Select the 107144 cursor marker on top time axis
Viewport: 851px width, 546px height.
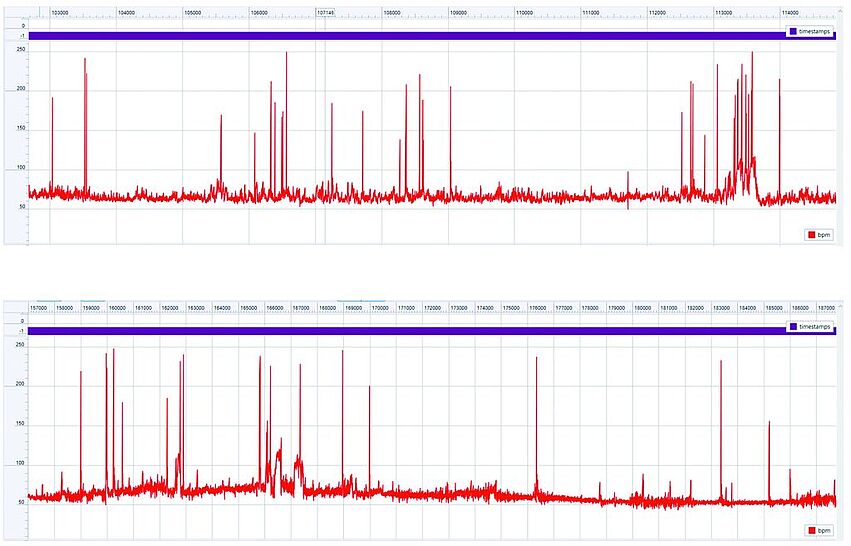pyautogui.click(x=325, y=13)
